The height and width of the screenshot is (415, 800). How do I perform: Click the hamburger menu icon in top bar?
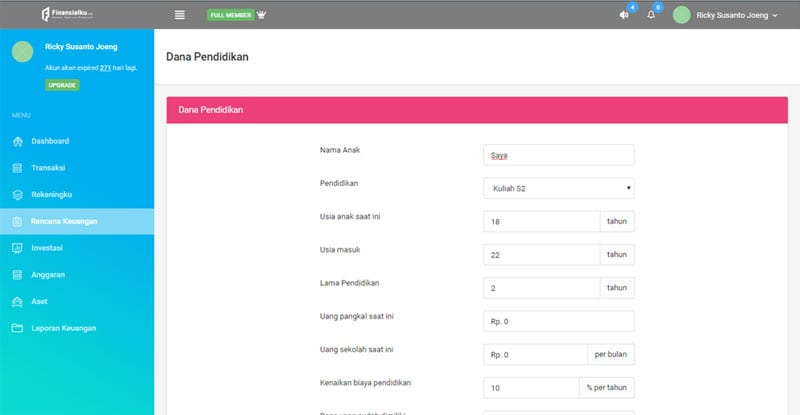coord(180,15)
